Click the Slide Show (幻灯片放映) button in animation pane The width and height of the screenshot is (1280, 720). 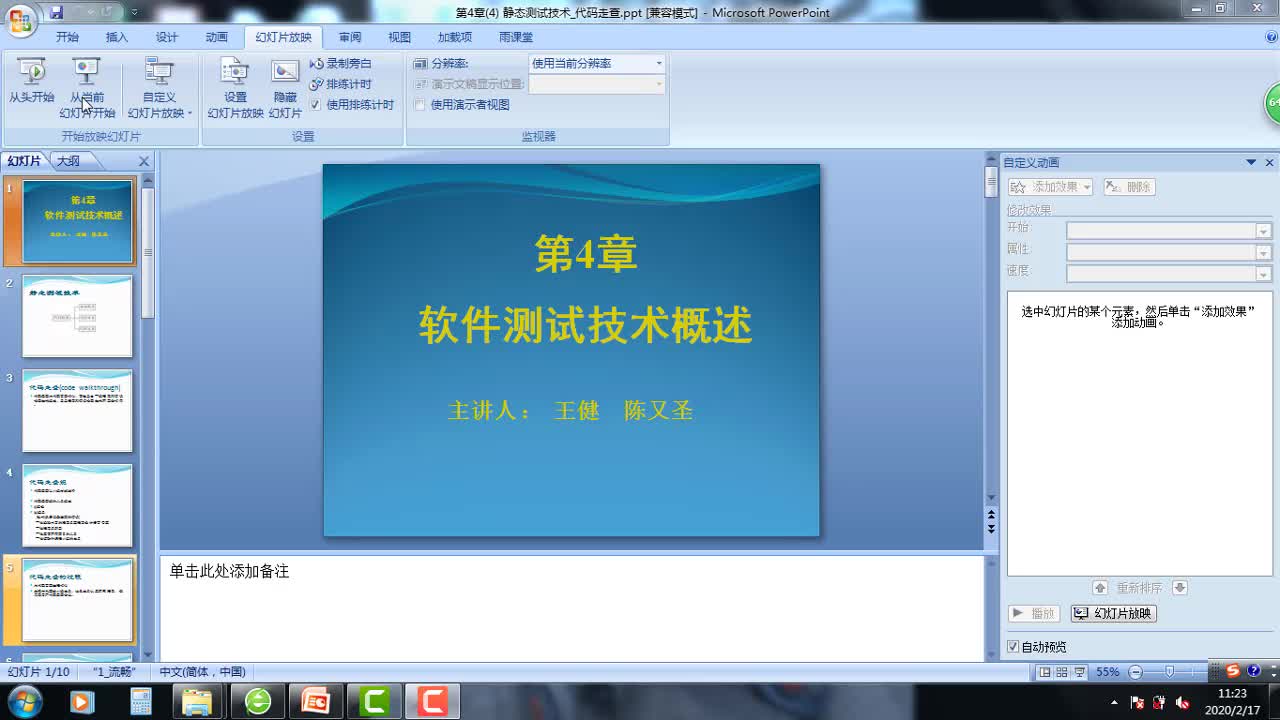click(1113, 613)
